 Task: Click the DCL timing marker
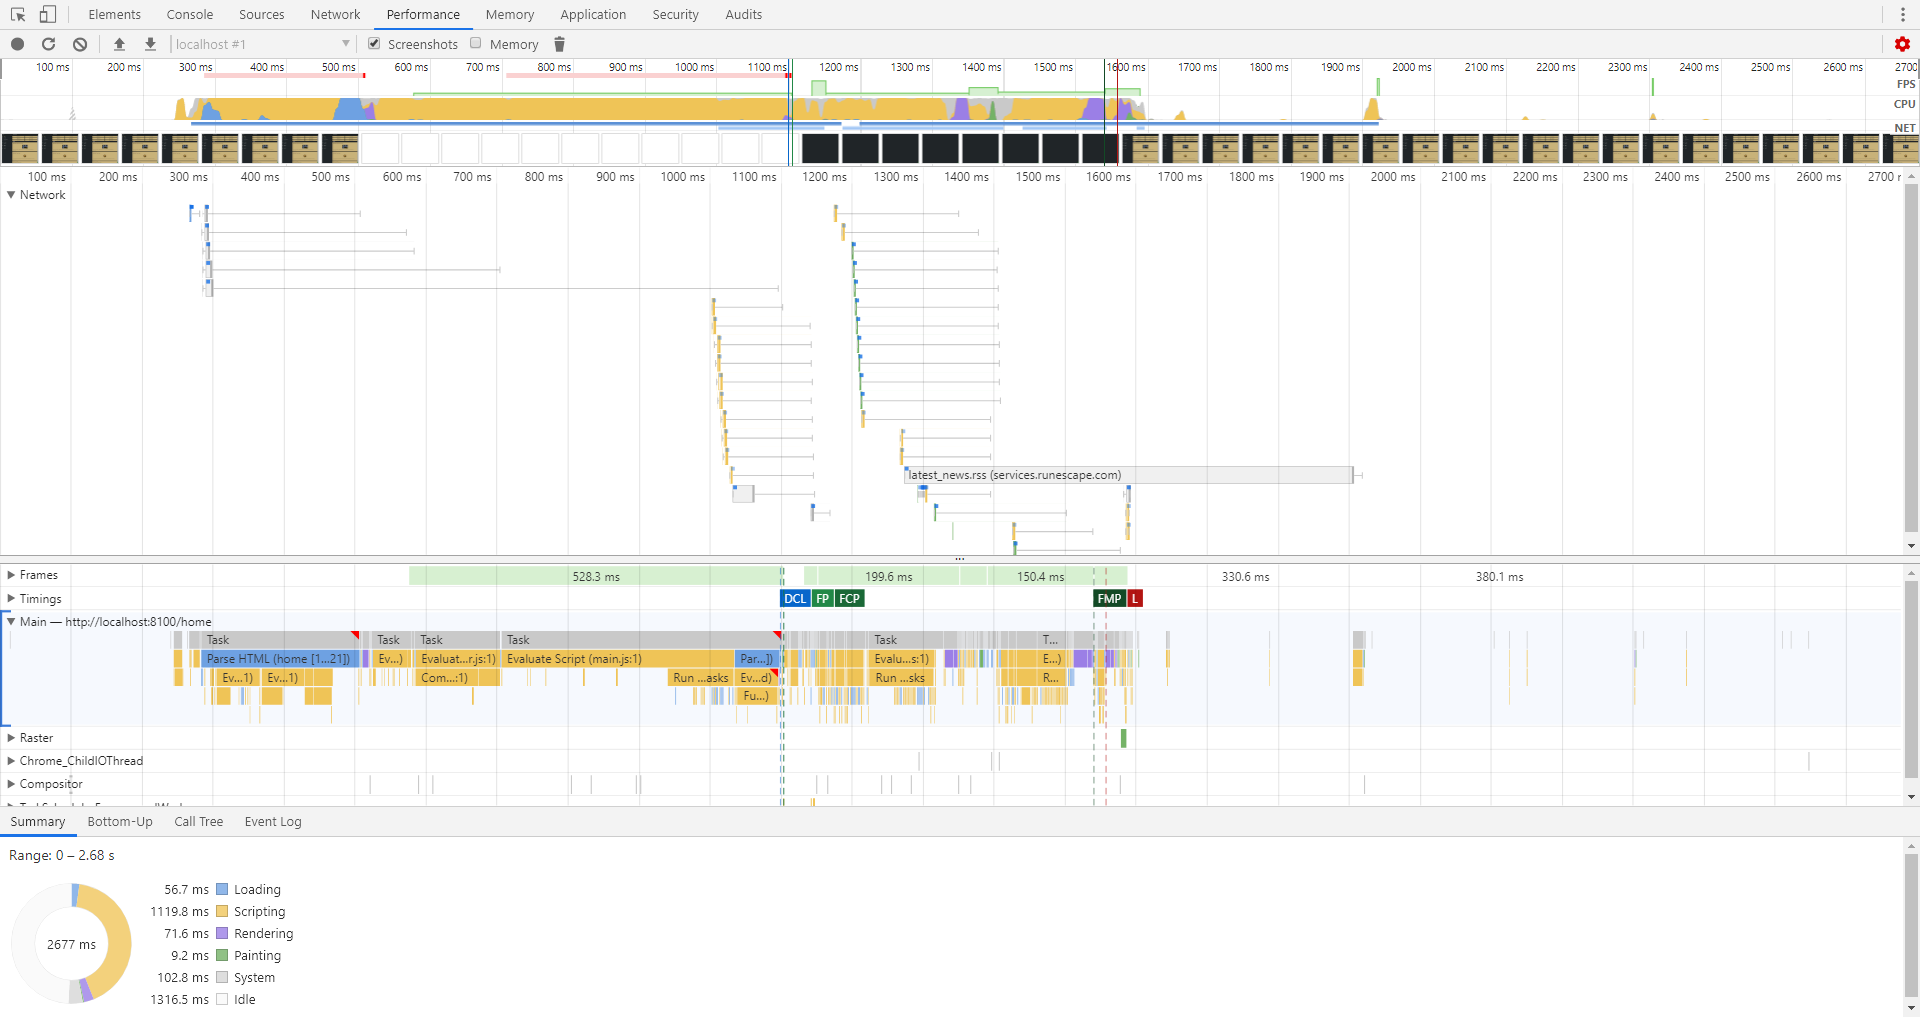(795, 599)
